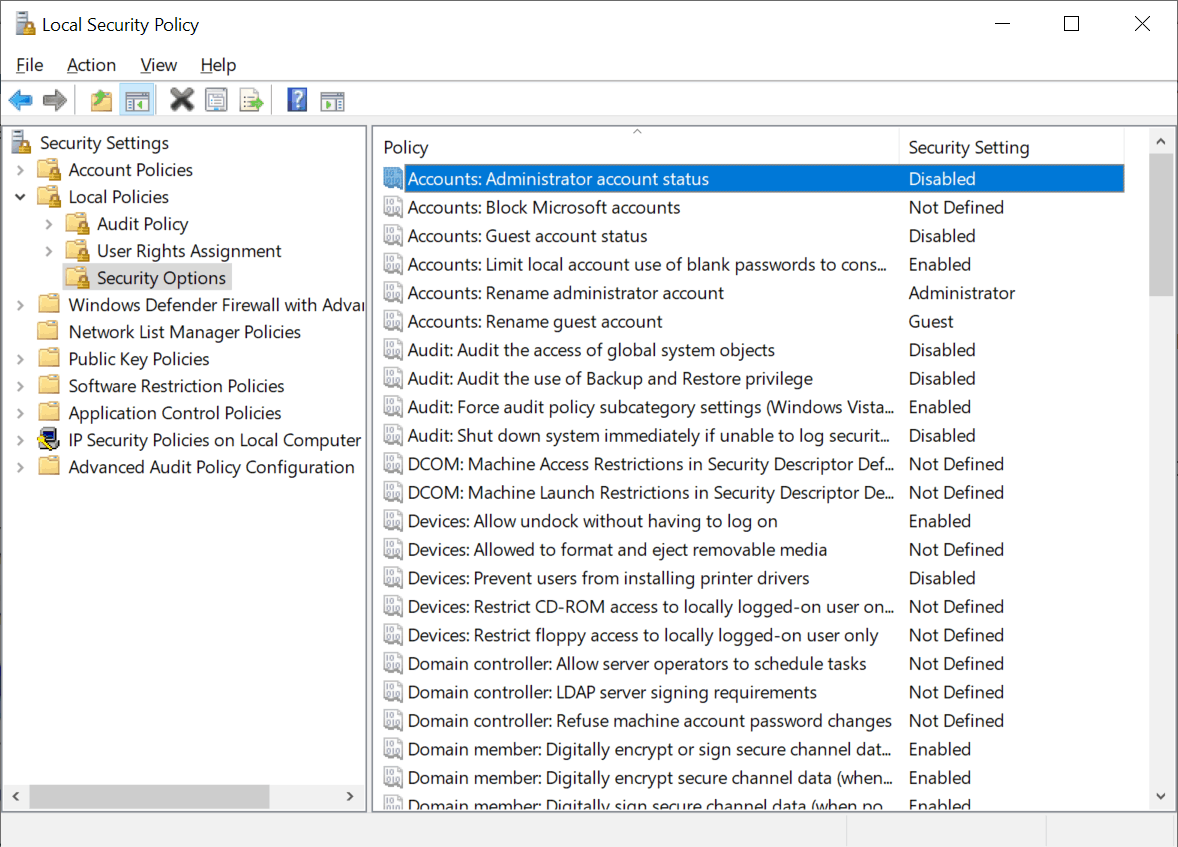
Task: Select the Accounts: Rename guest account policy
Action: [532, 321]
